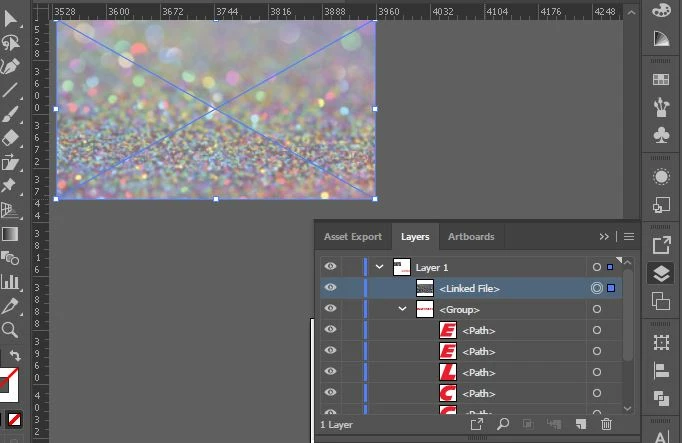Click the target circle for <Linked File>
The width and height of the screenshot is (682, 443).
click(x=597, y=288)
